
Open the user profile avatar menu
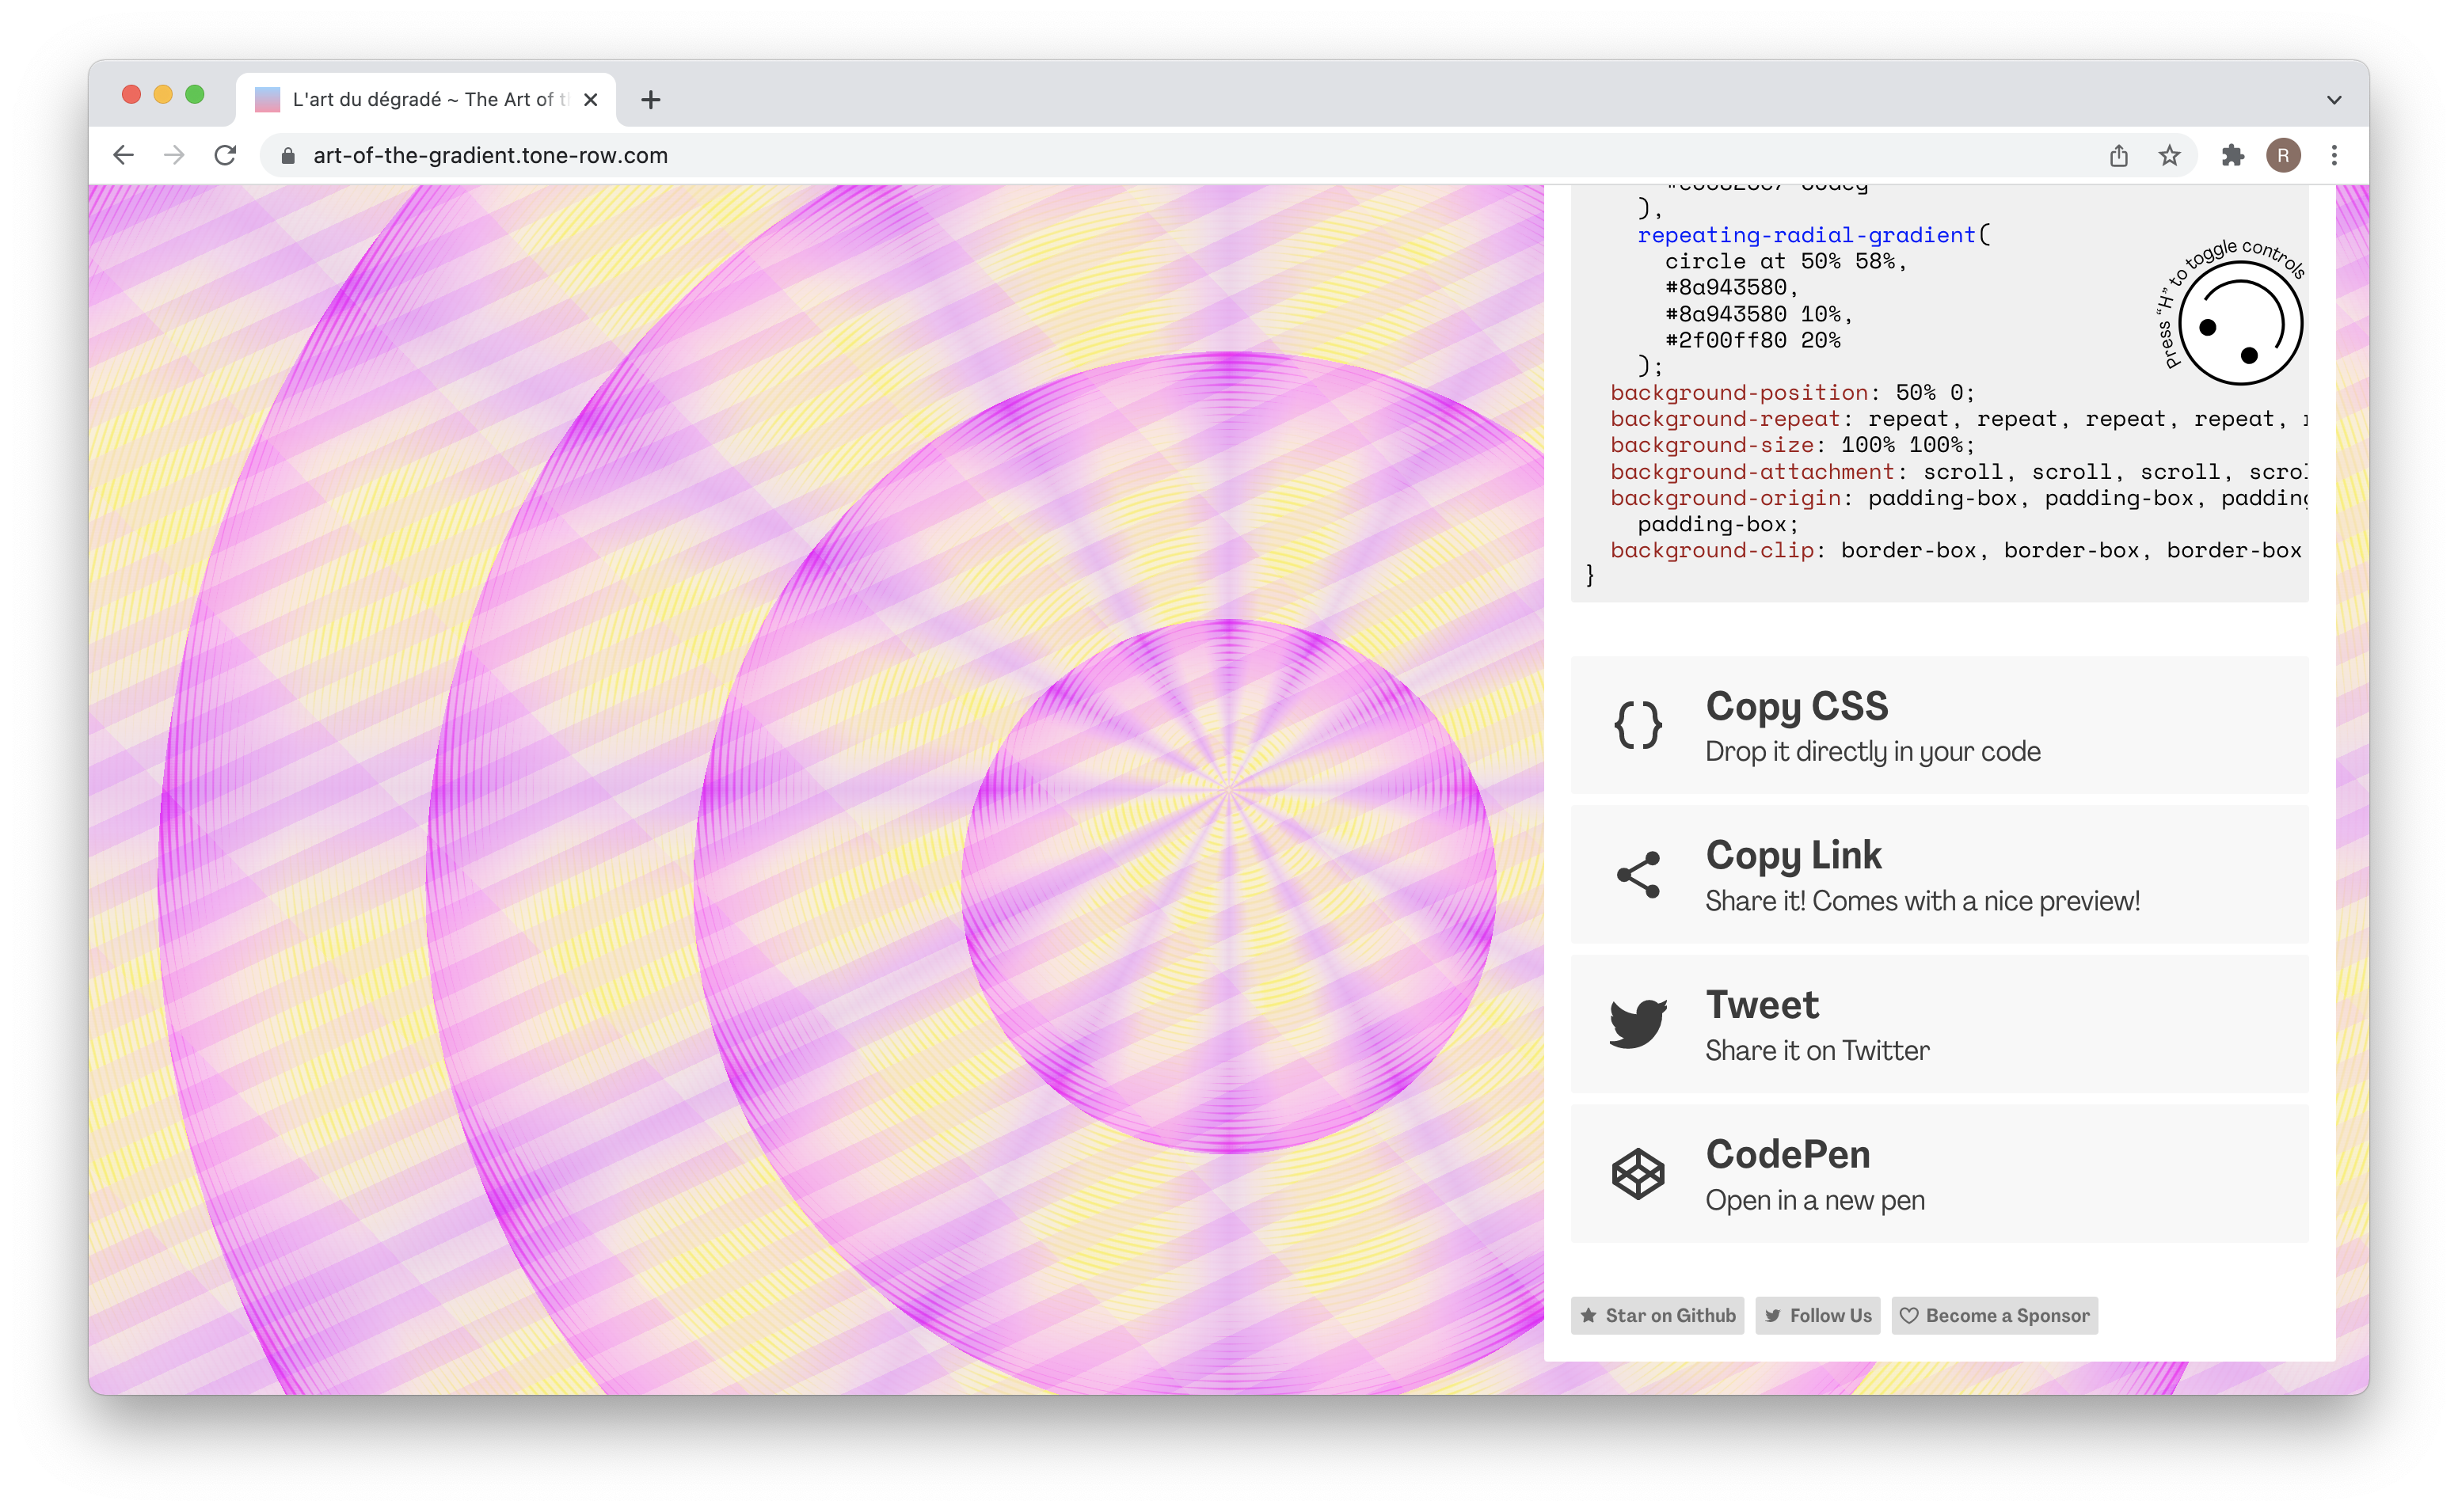2283,156
